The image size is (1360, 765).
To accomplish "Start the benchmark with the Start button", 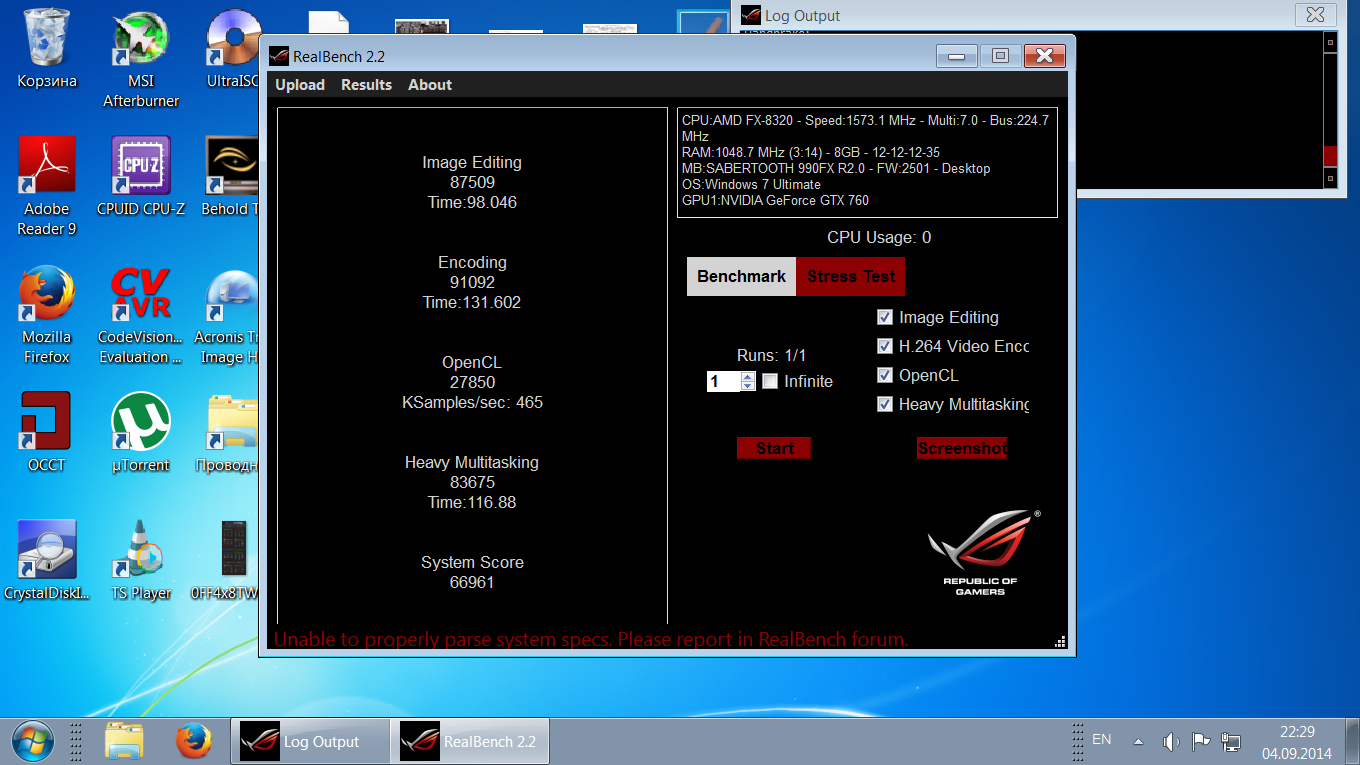I will click(x=774, y=448).
